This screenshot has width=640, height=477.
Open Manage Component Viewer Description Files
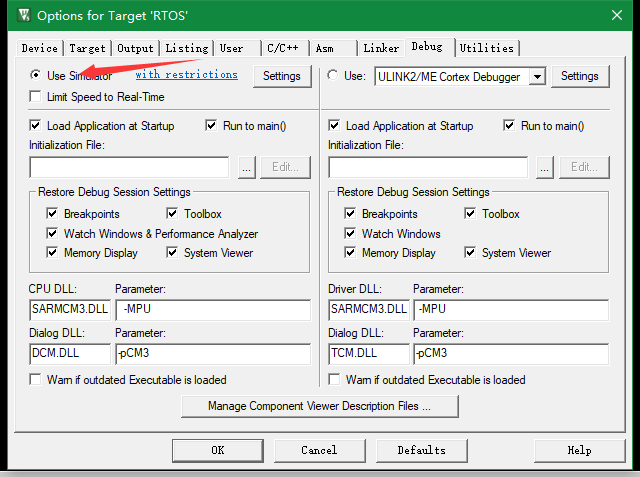(320, 406)
